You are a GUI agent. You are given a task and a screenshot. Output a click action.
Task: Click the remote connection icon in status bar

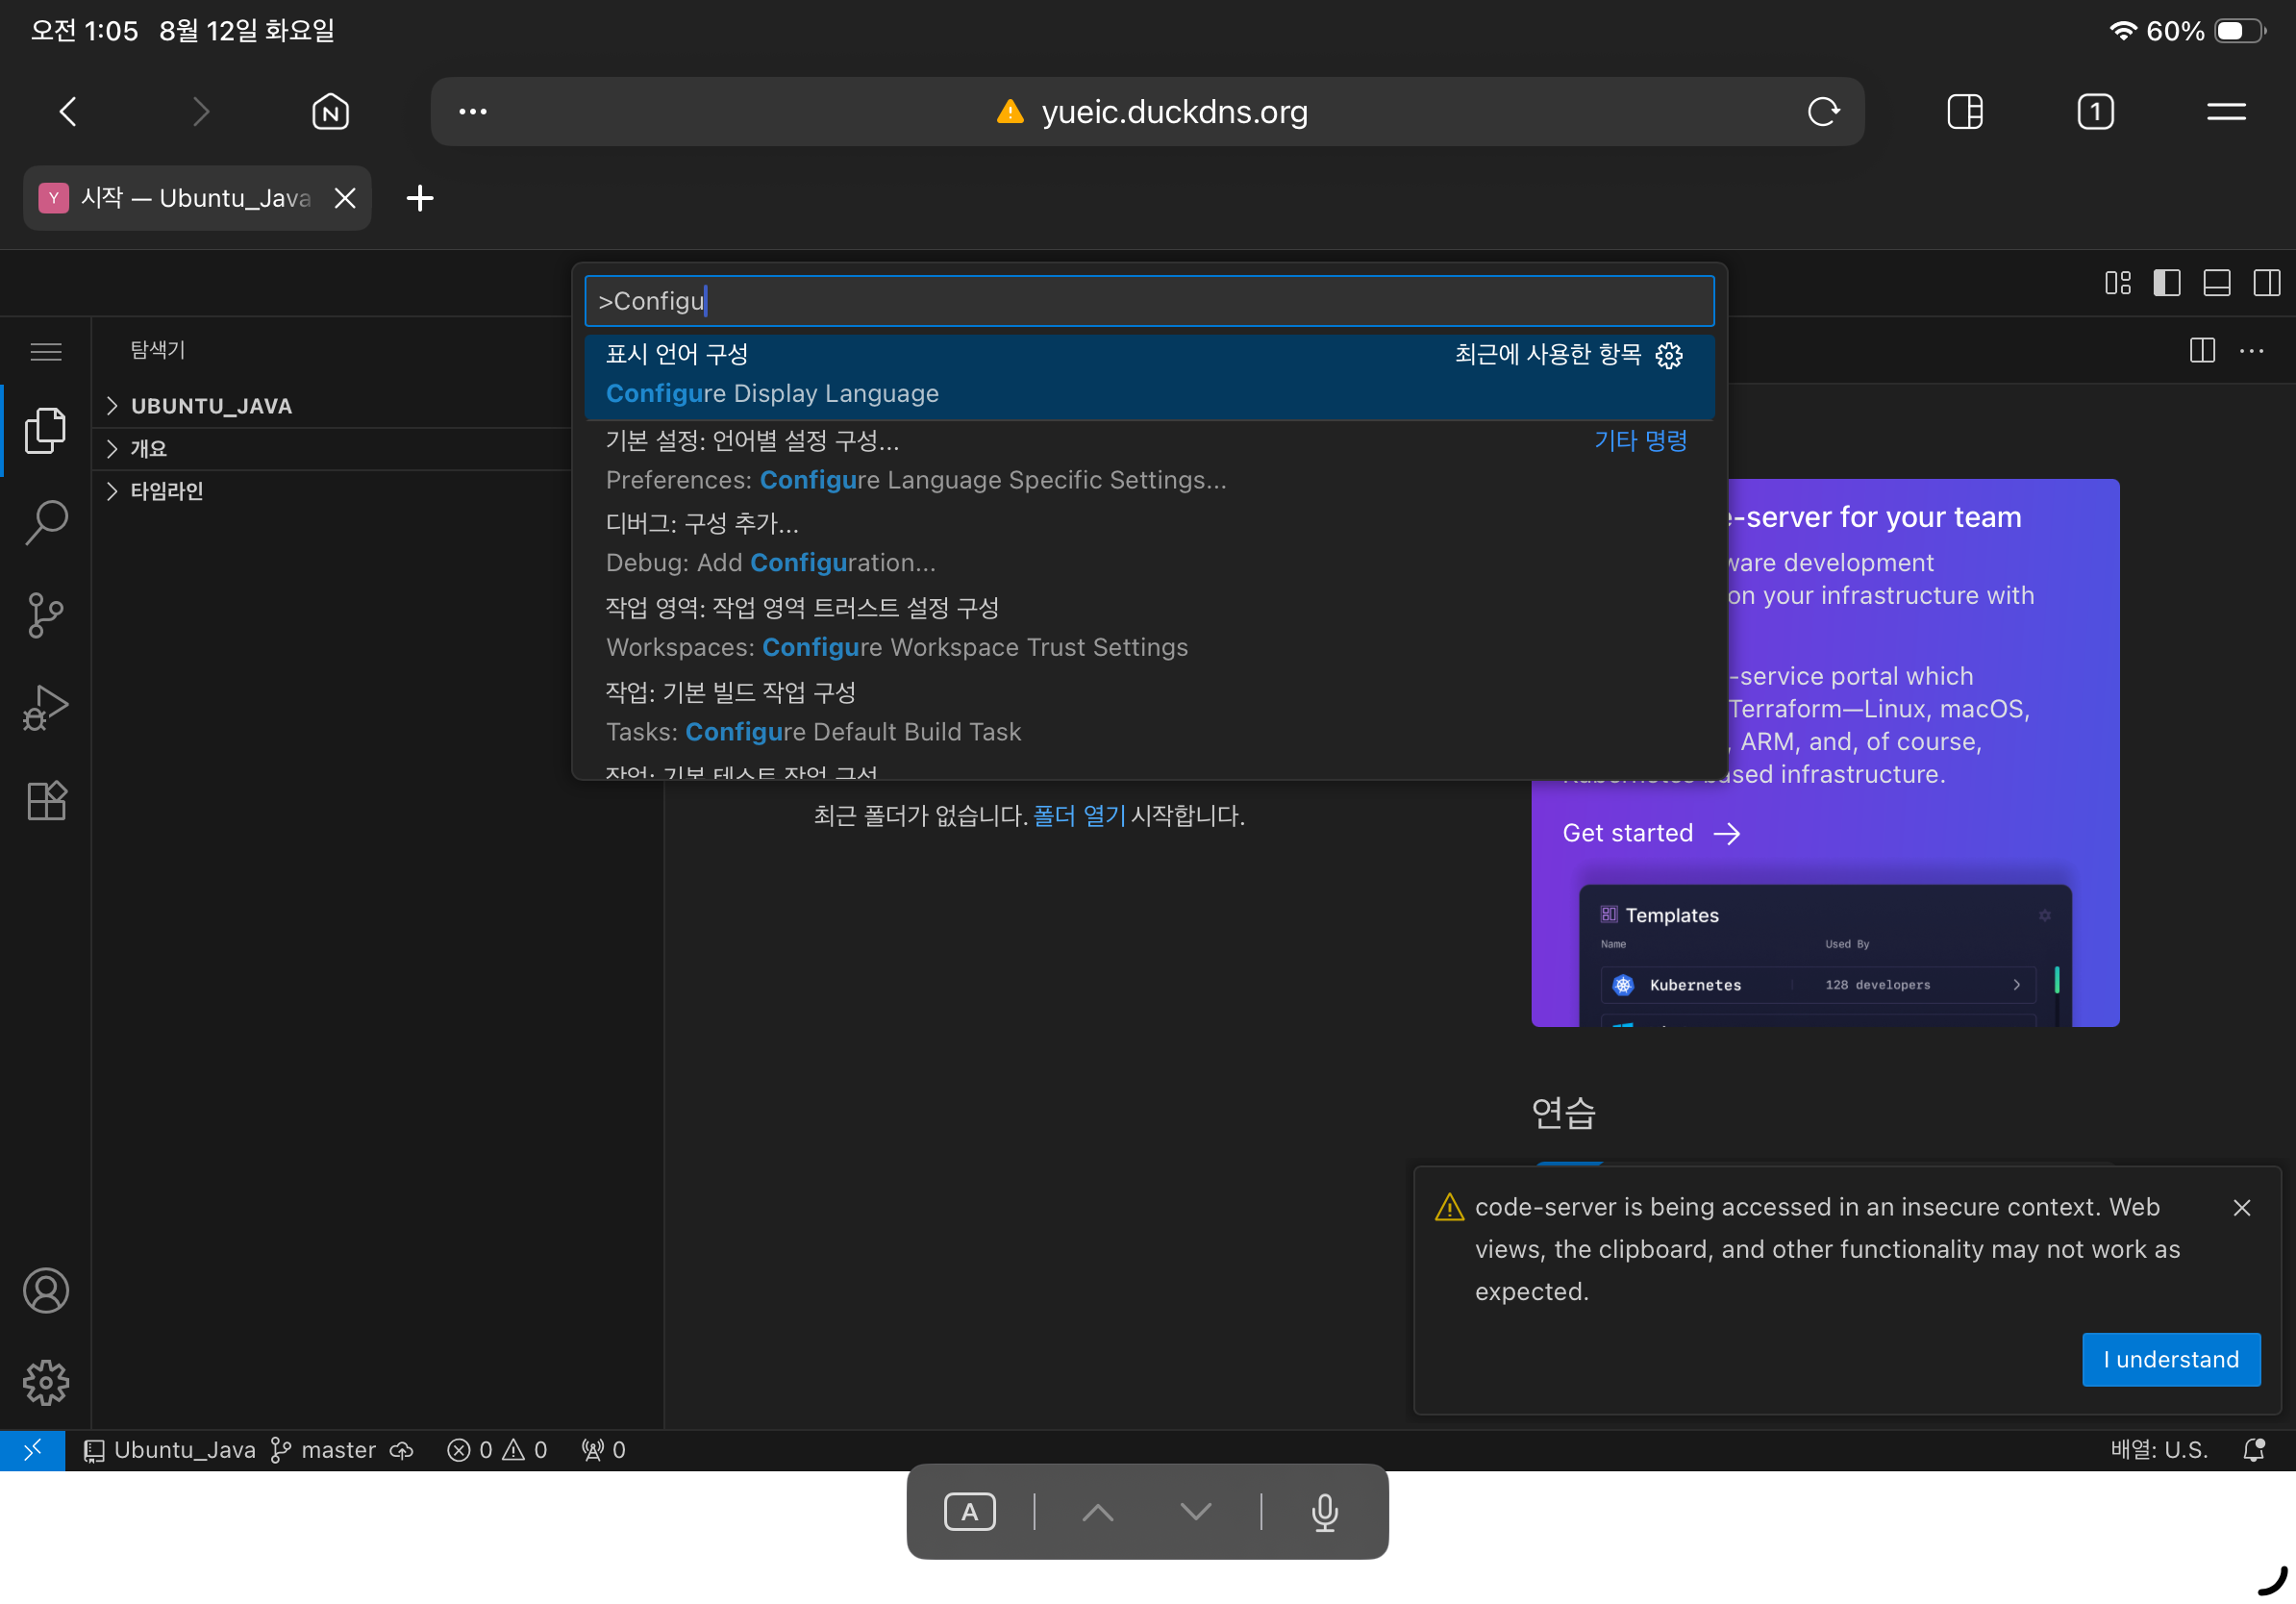[32, 1449]
